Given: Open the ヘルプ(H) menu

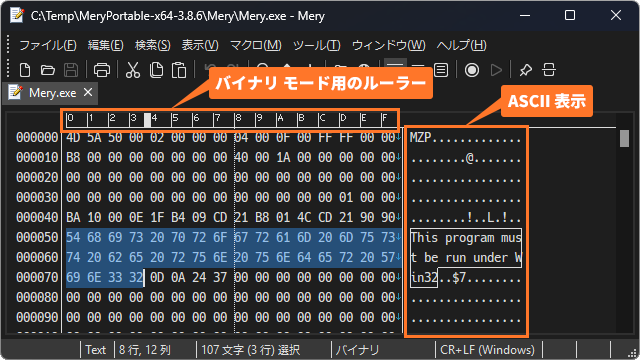Looking at the screenshot, I should [461, 45].
